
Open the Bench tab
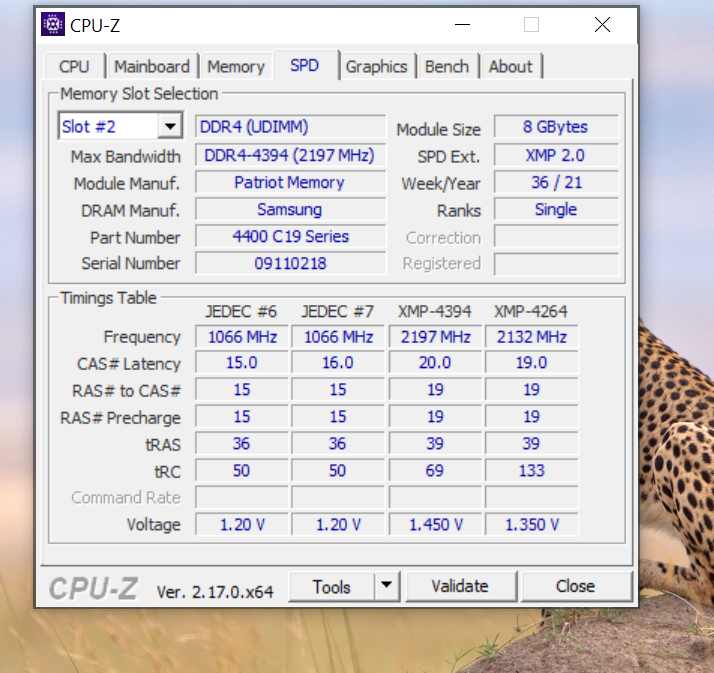(x=447, y=67)
